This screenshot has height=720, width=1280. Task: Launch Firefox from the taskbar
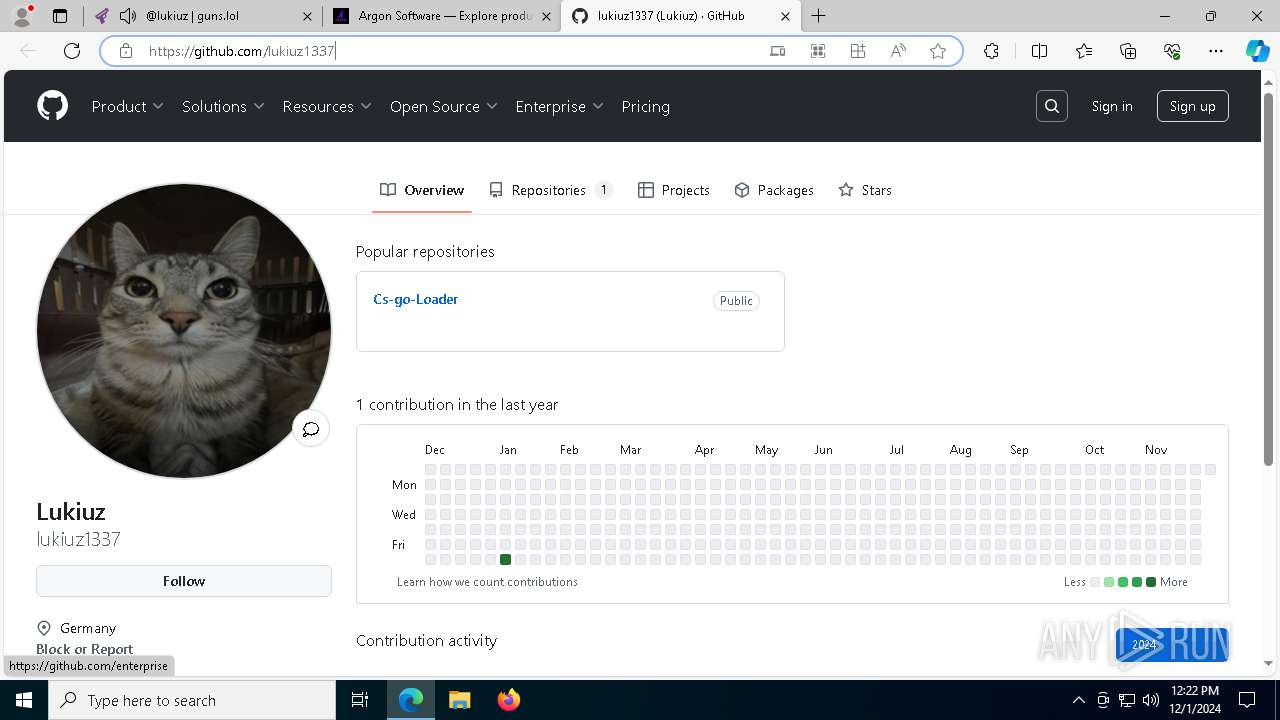pos(509,700)
